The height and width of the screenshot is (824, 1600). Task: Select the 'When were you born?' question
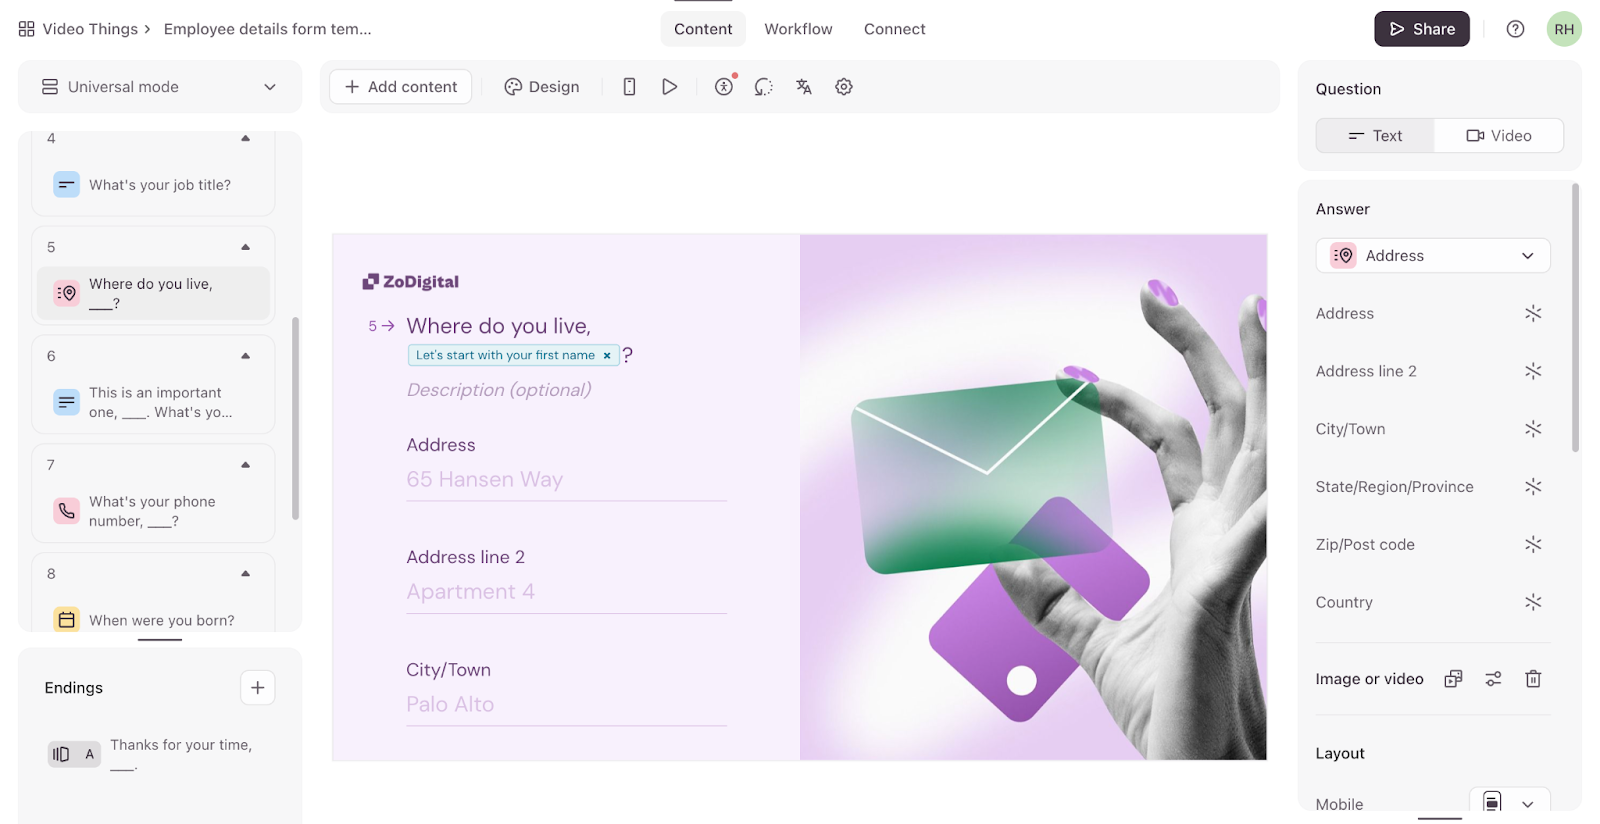tap(154, 620)
